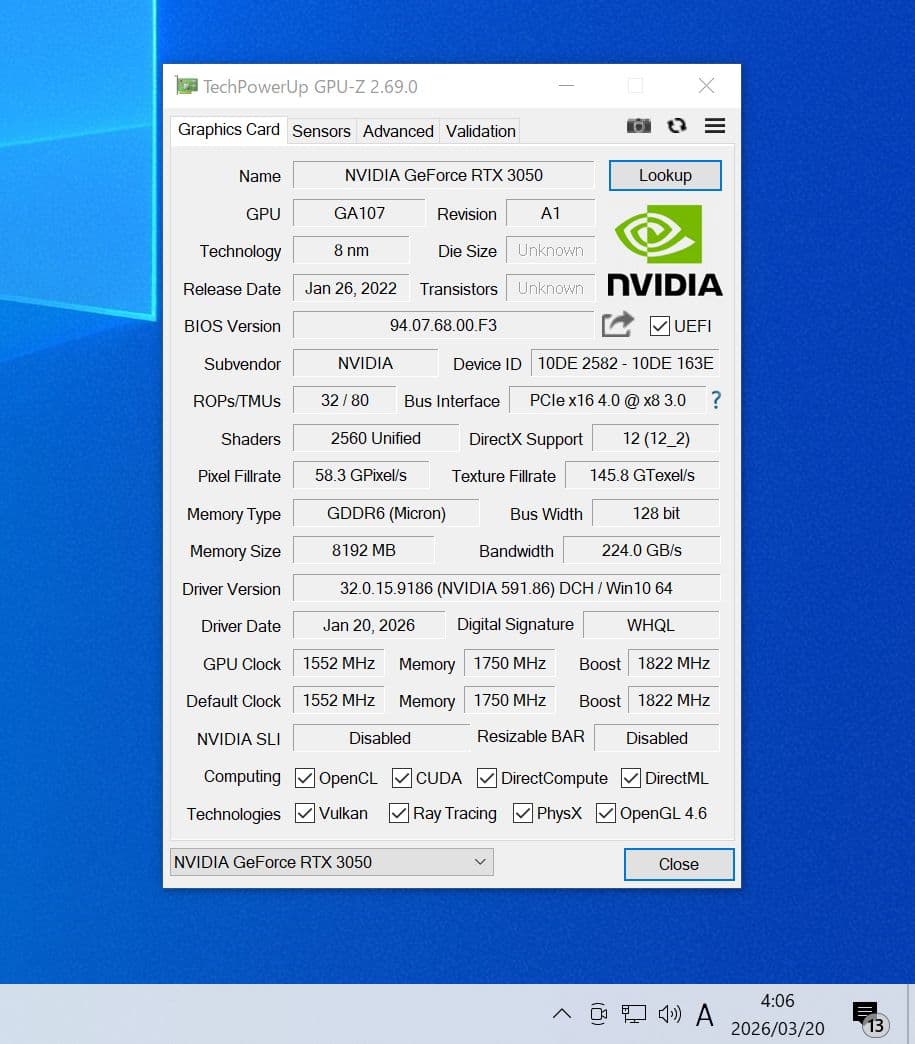
Task: Open the notification center icon
Action: tap(868, 1017)
